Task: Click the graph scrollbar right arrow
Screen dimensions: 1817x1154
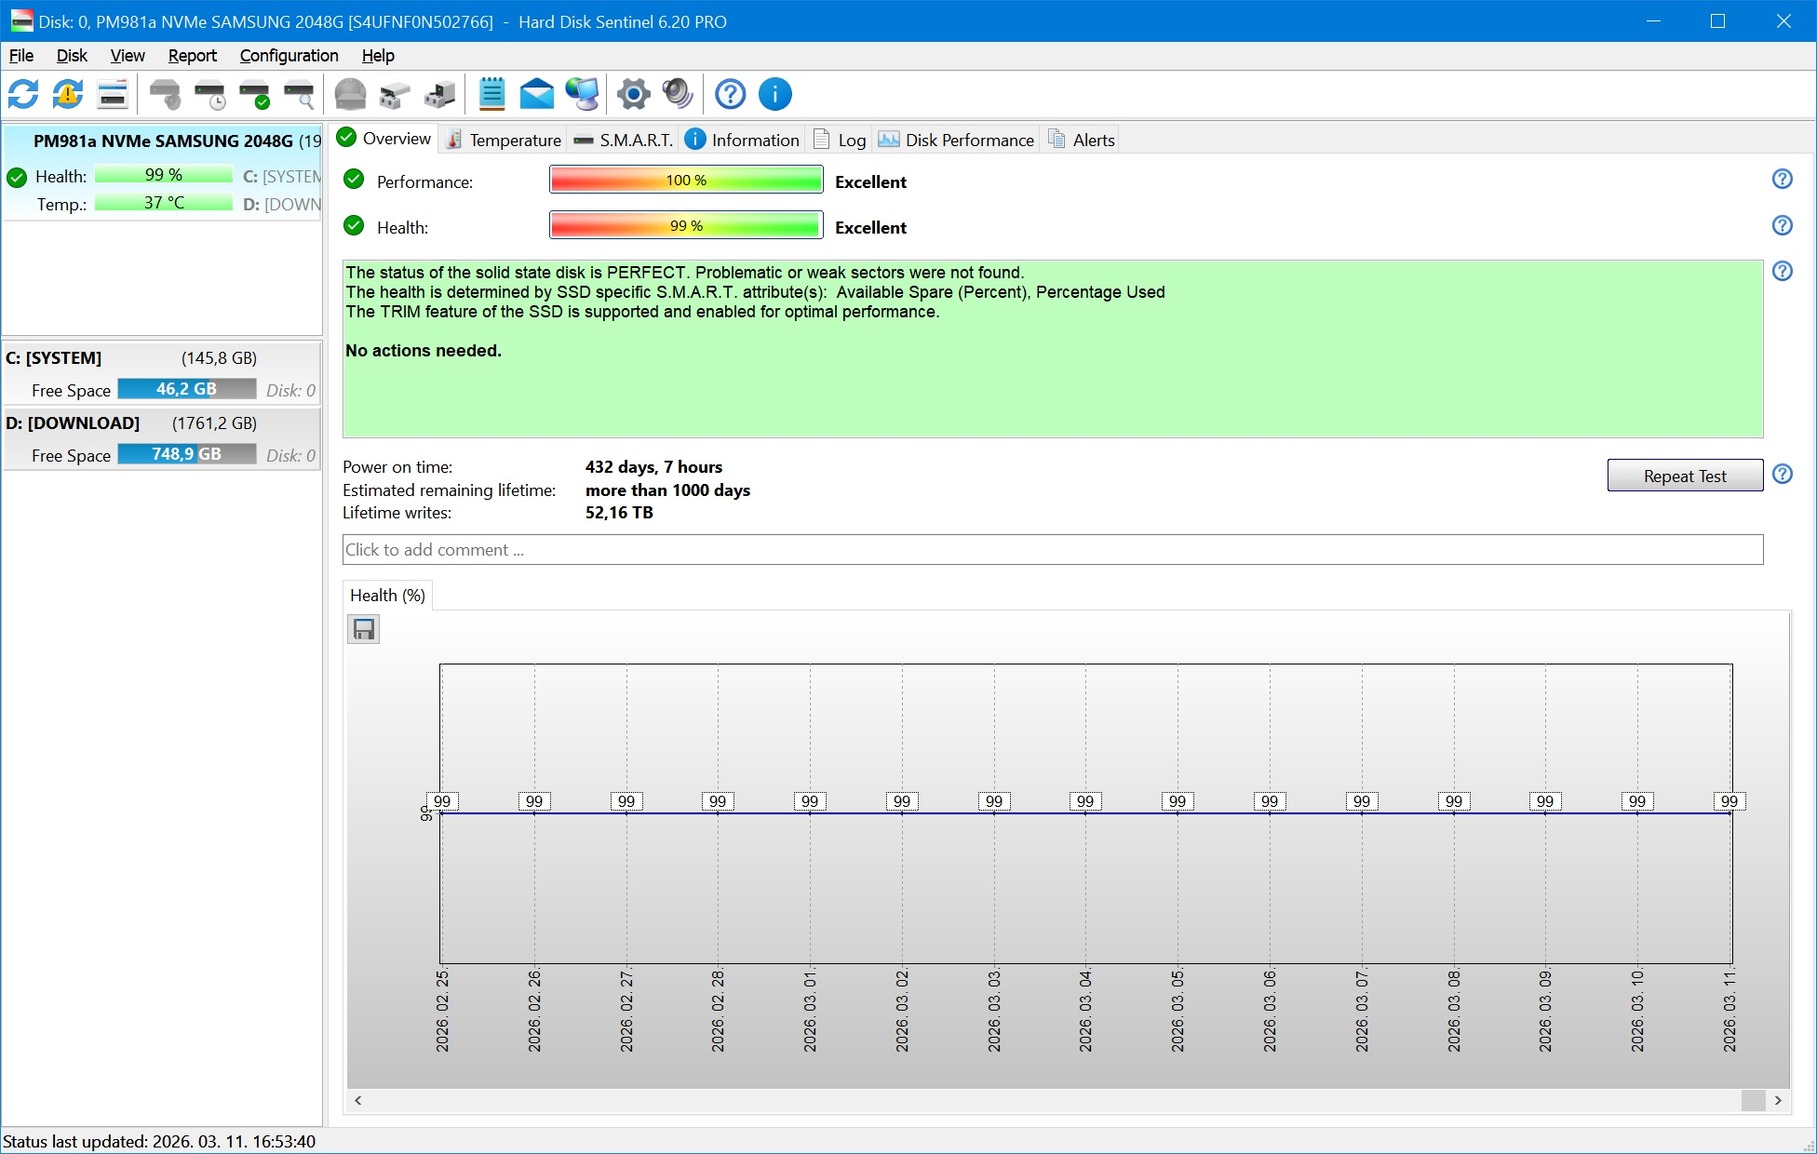Action: [x=1778, y=1100]
